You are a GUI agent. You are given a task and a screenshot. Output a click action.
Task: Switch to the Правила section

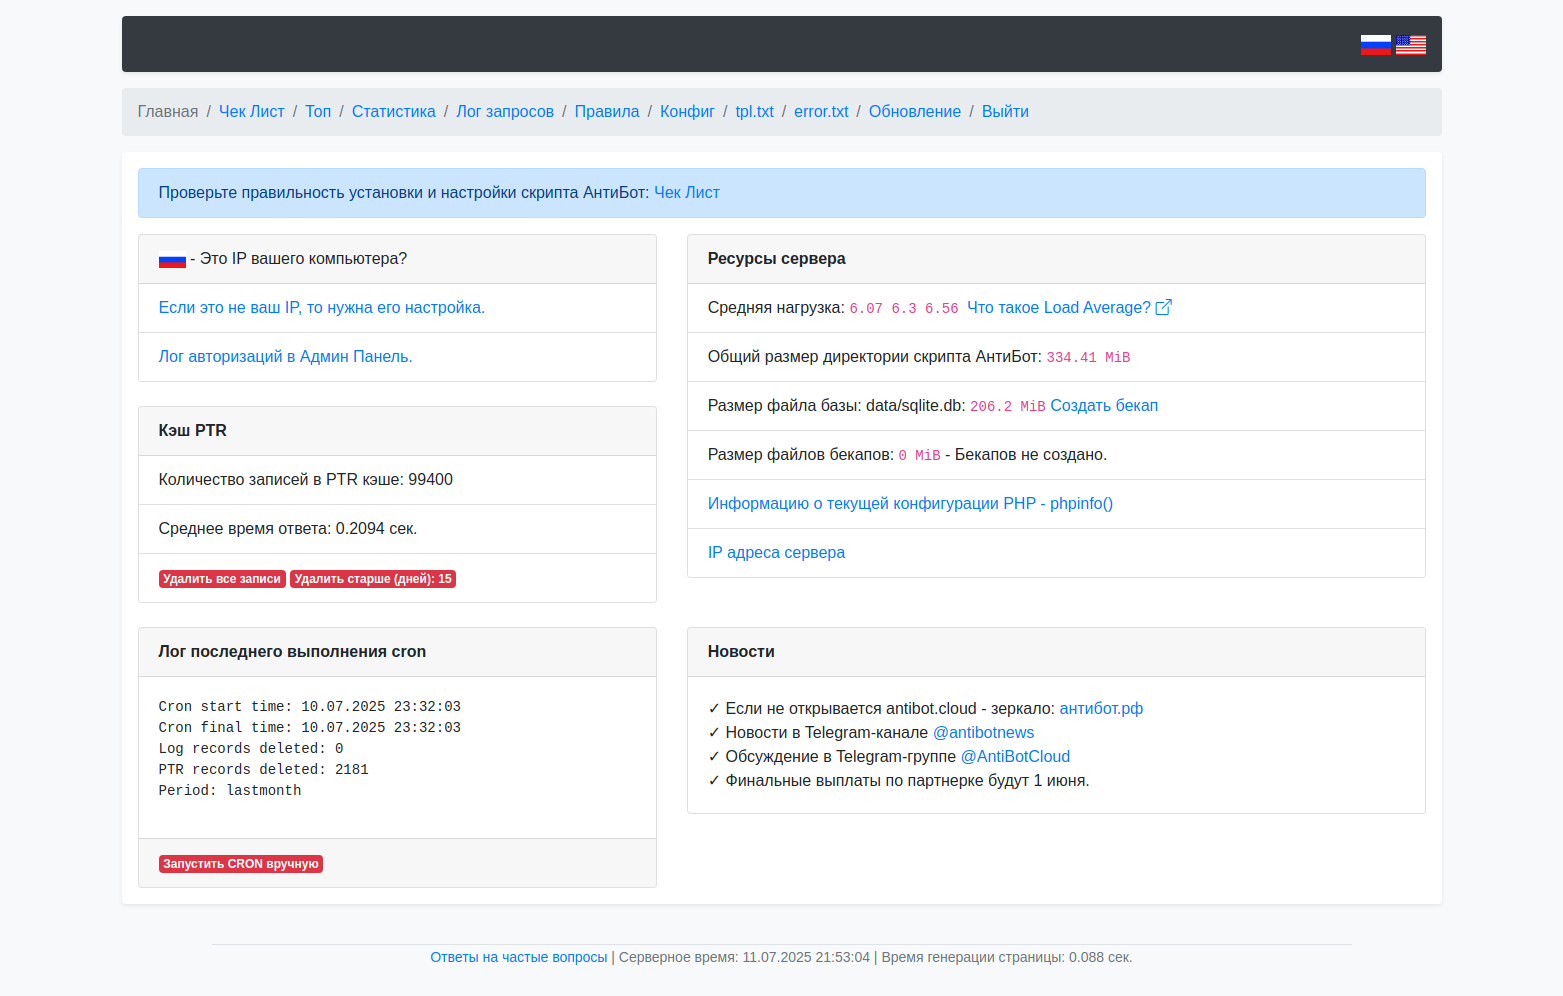(607, 111)
